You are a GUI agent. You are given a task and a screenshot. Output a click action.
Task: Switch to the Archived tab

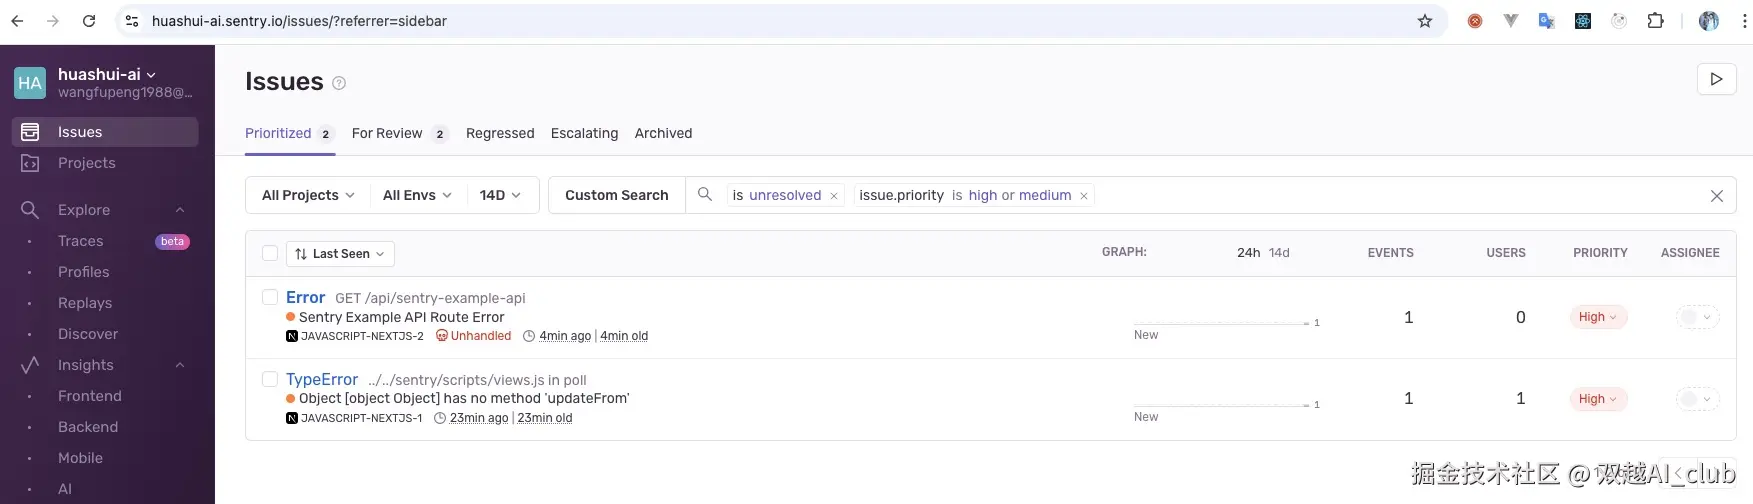(663, 133)
